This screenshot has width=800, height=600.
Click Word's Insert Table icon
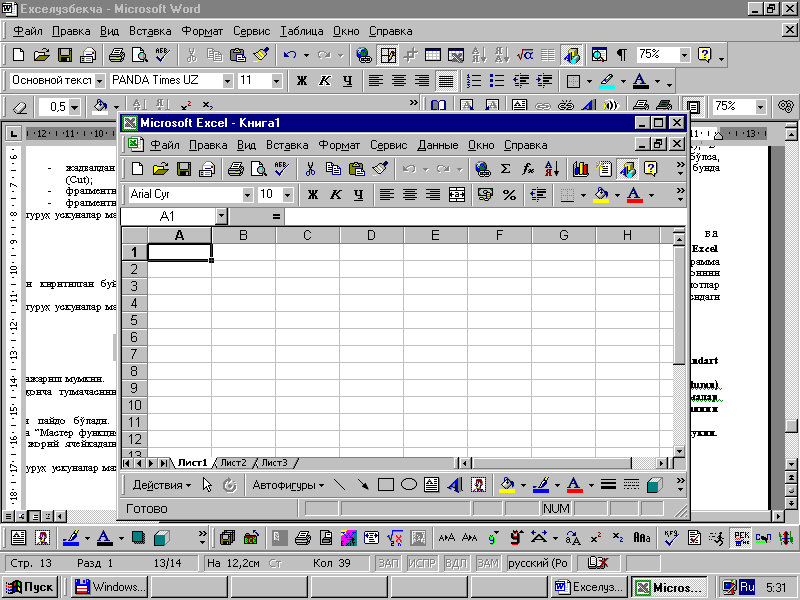(x=433, y=55)
